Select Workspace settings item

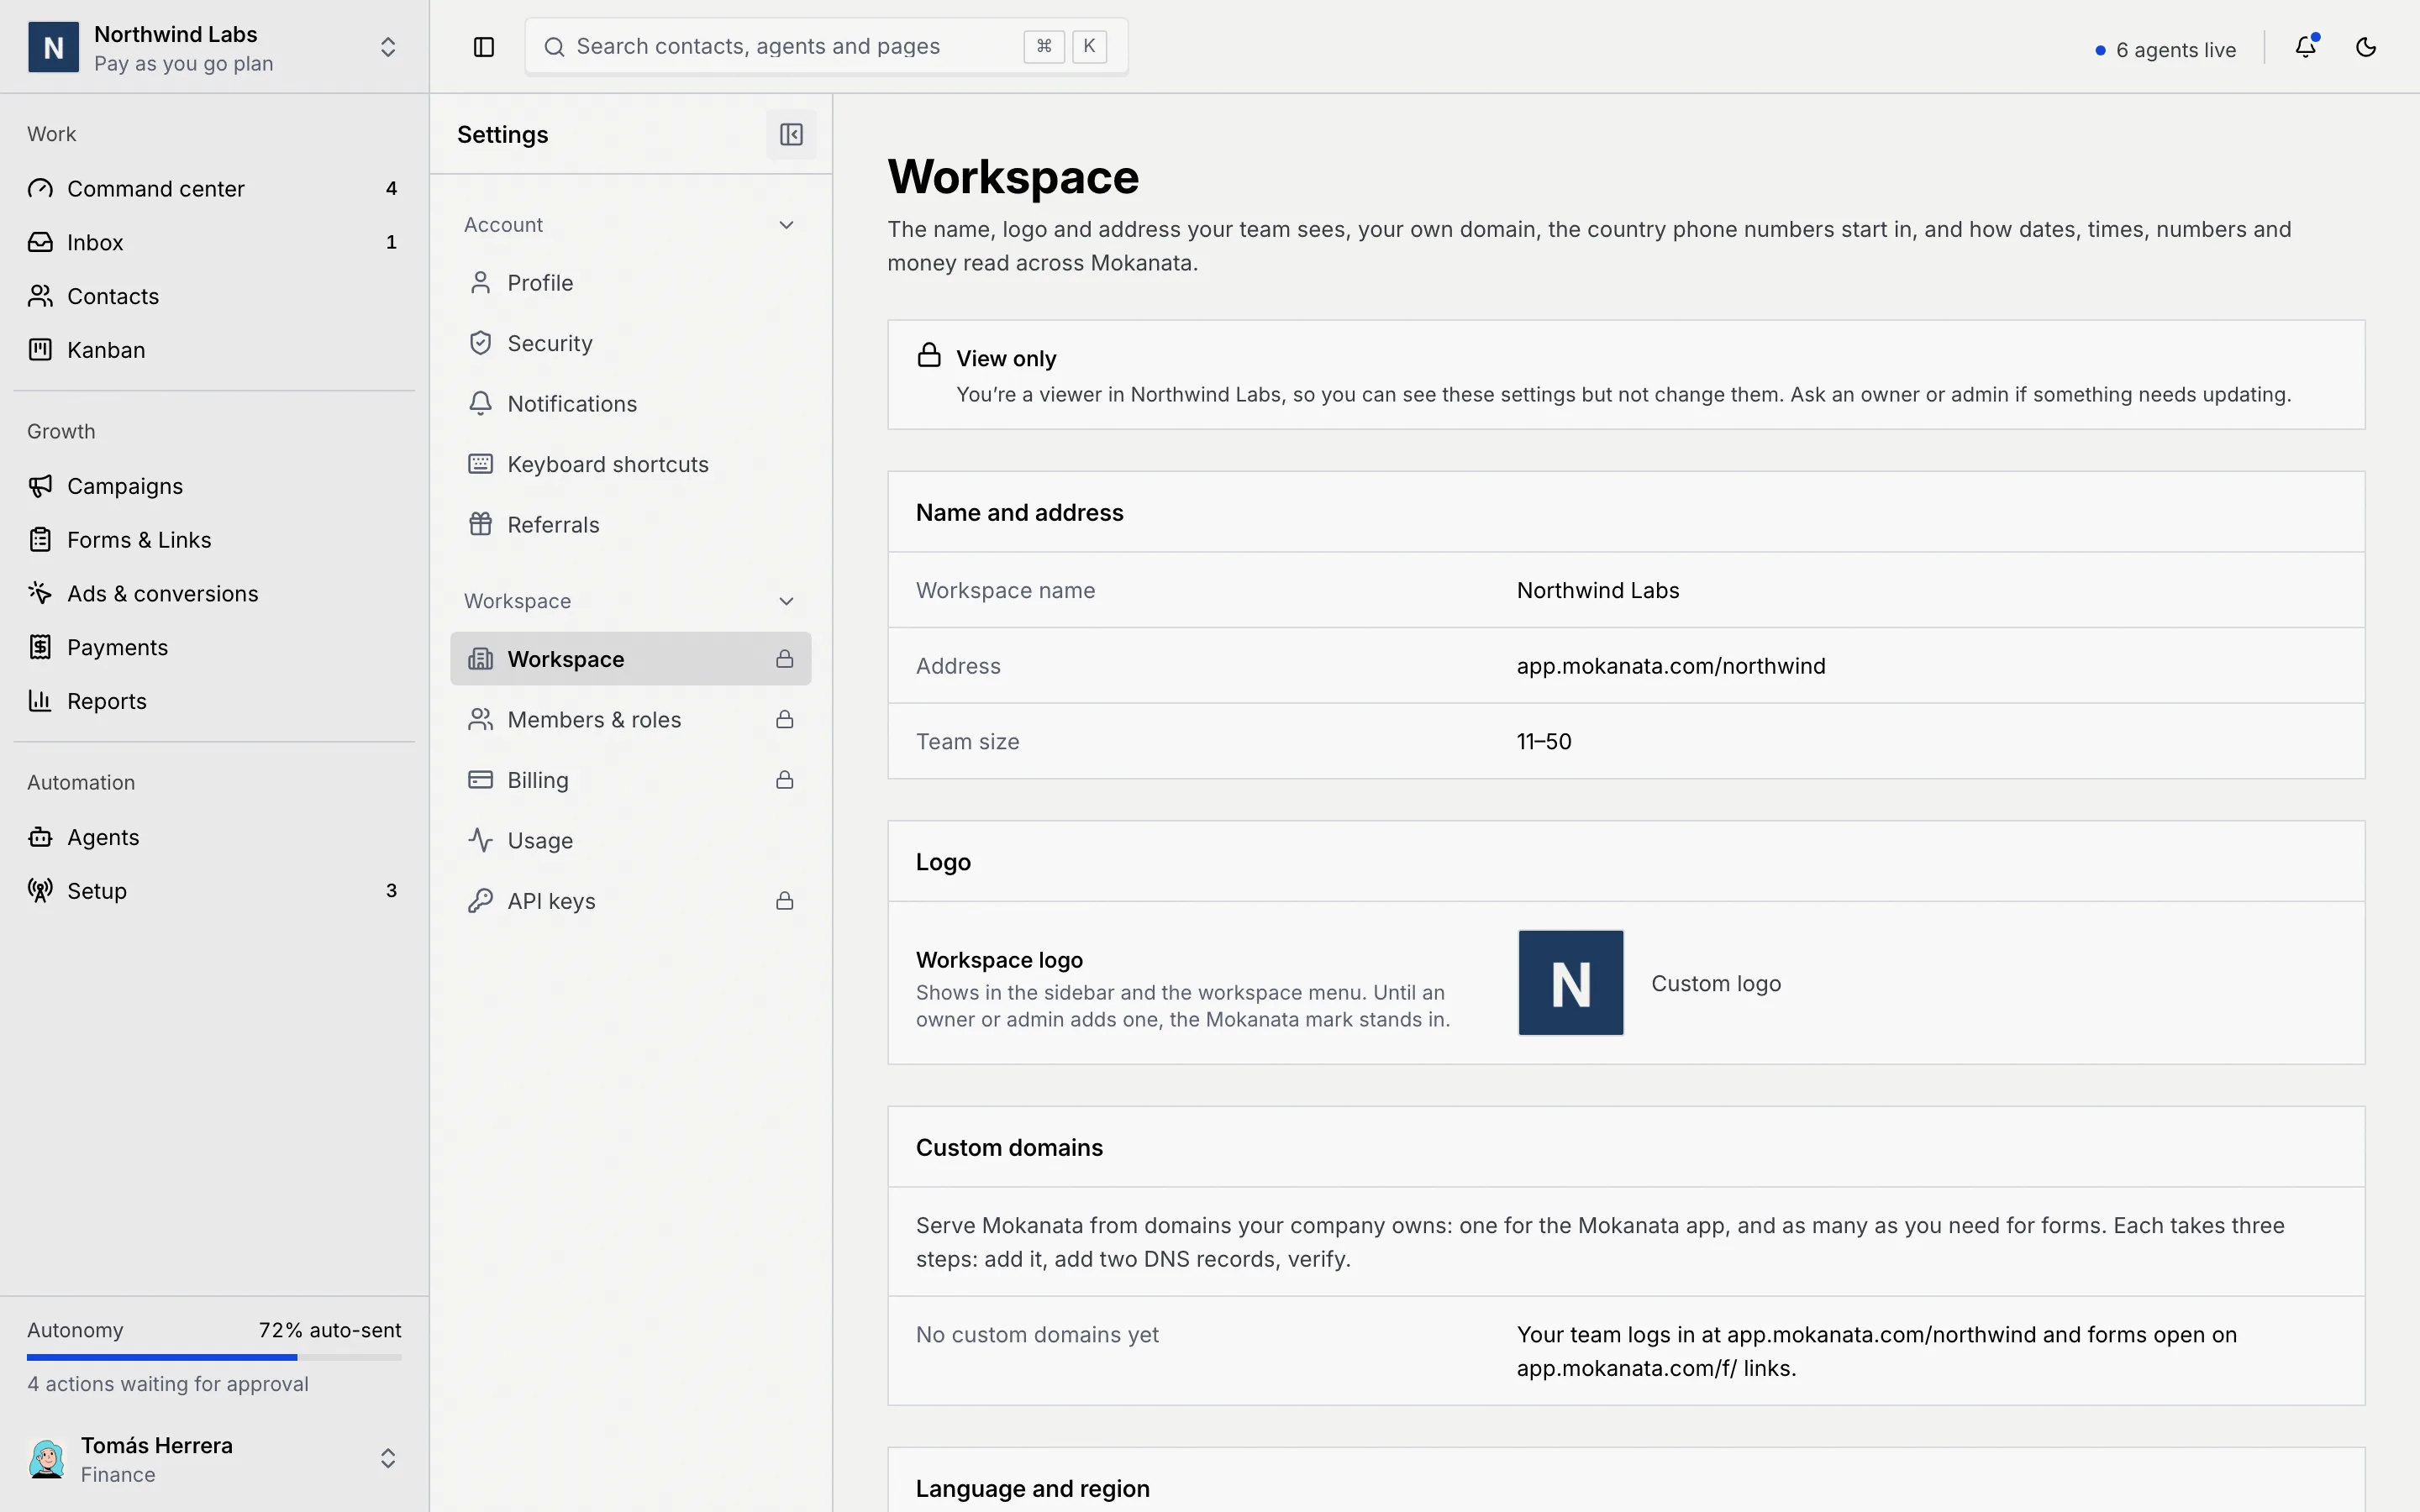tap(630, 659)
